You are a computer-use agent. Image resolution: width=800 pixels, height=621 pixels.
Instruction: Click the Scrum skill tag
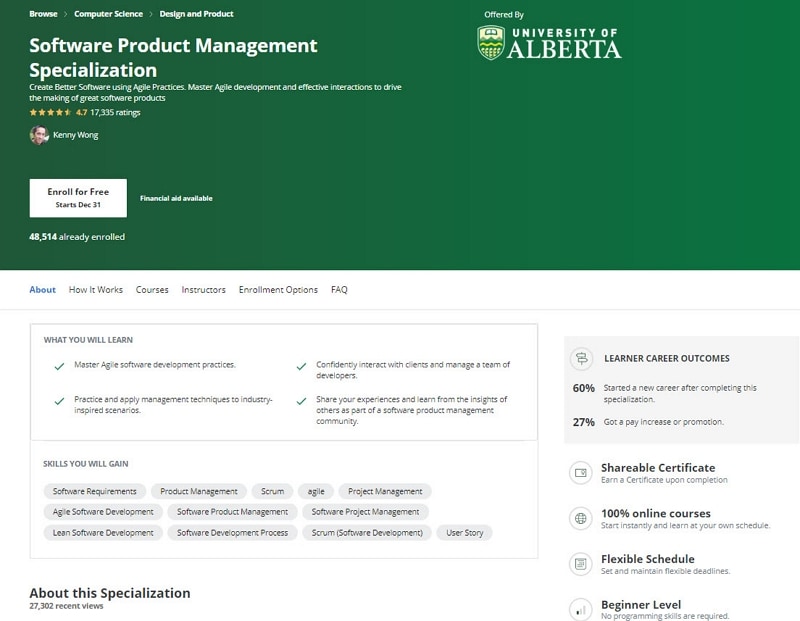click(x=272, y=491)
